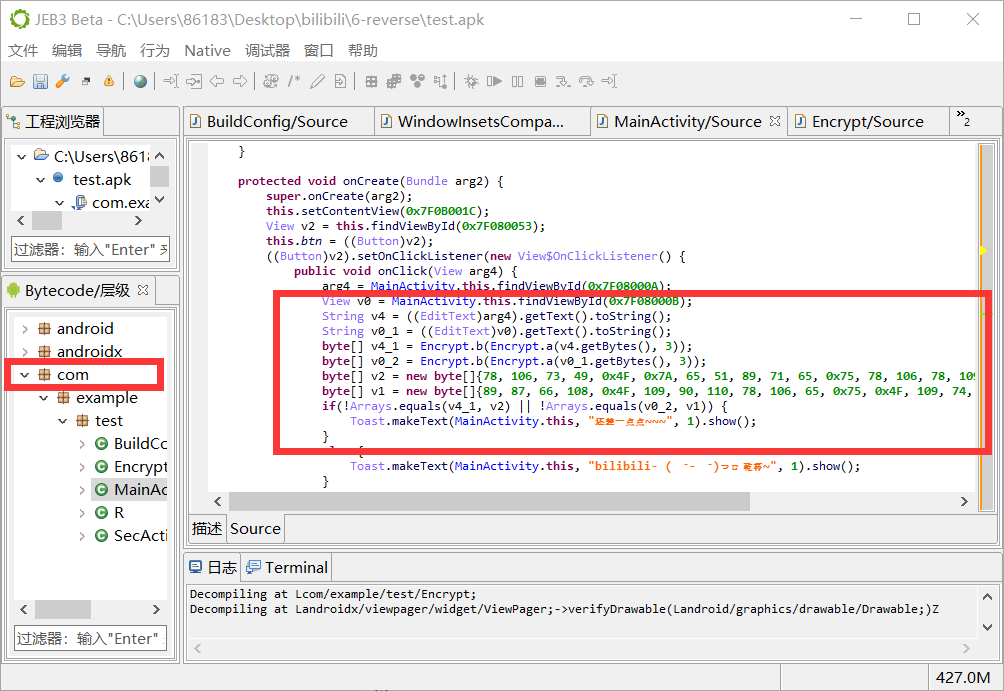Switch to Encrypt/Source tab
Viewport: 1004px width, 691px height.
(x=868, y=122)
